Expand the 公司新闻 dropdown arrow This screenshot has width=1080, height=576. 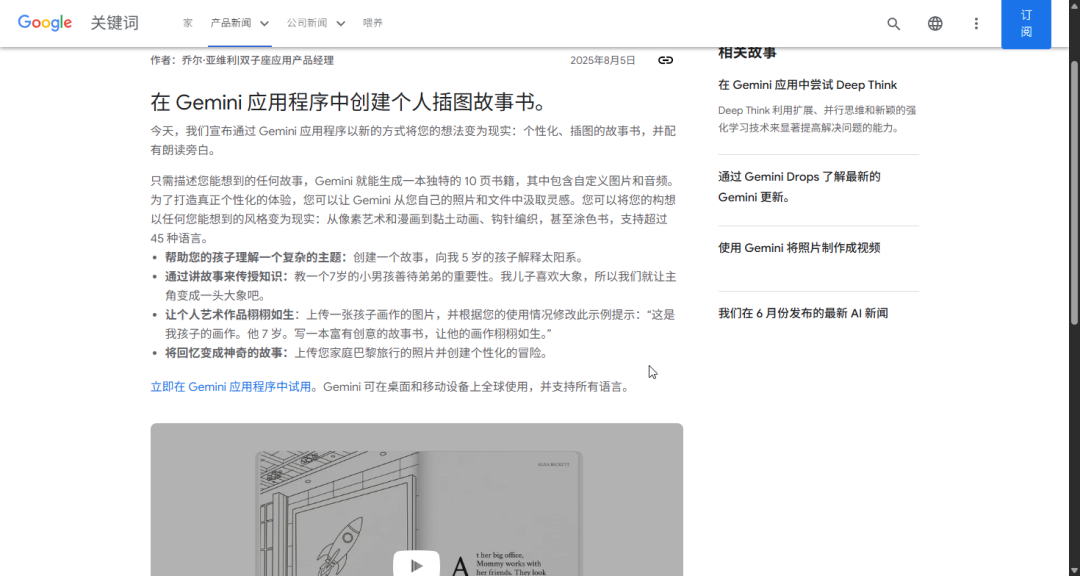tap(340, 23)
